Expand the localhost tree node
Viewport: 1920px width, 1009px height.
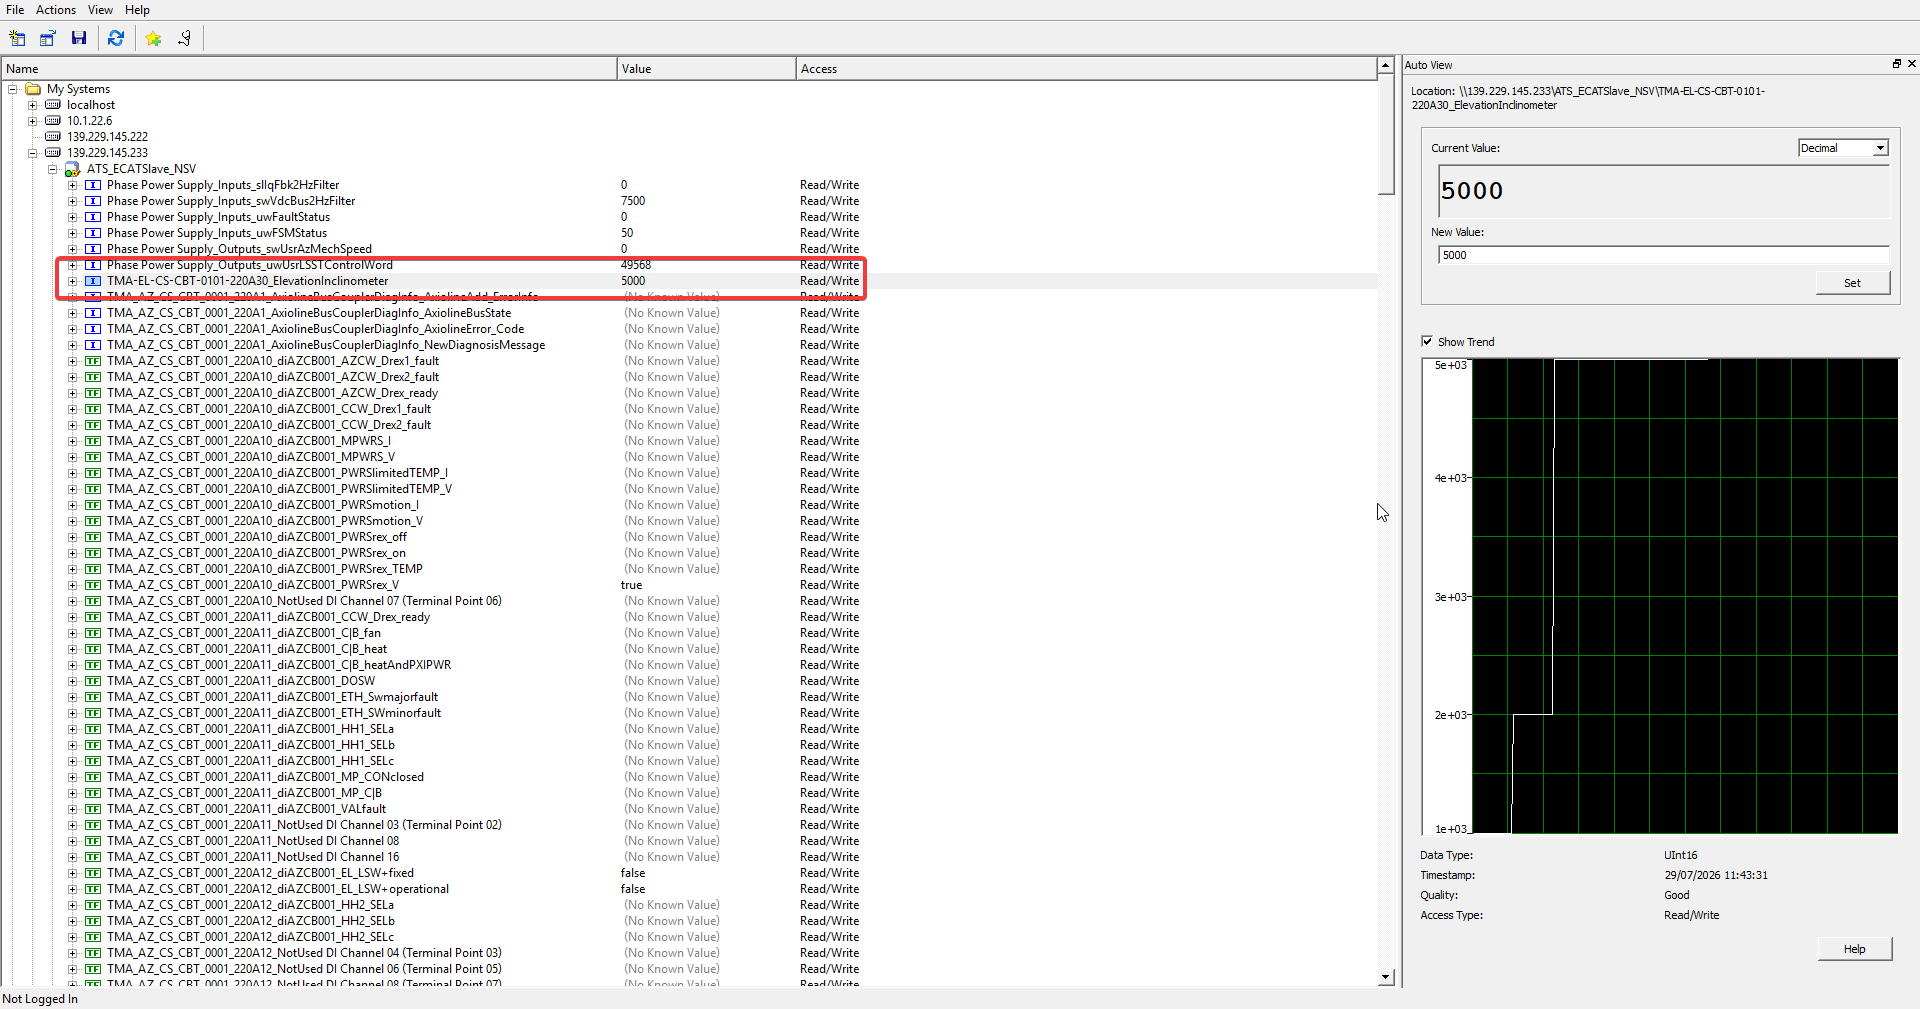click(33, 105)
